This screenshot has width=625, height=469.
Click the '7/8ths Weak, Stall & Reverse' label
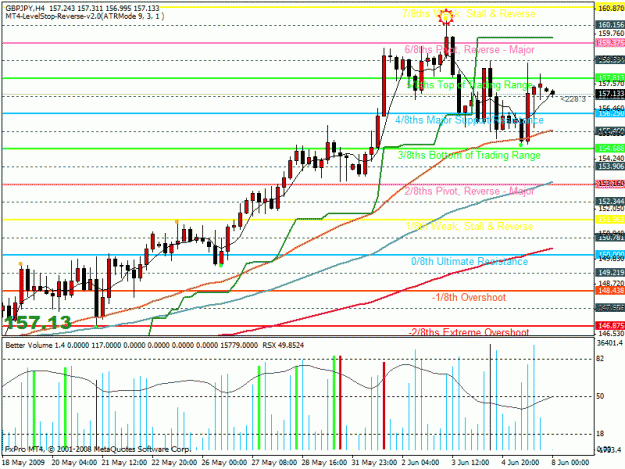[468, 14]
